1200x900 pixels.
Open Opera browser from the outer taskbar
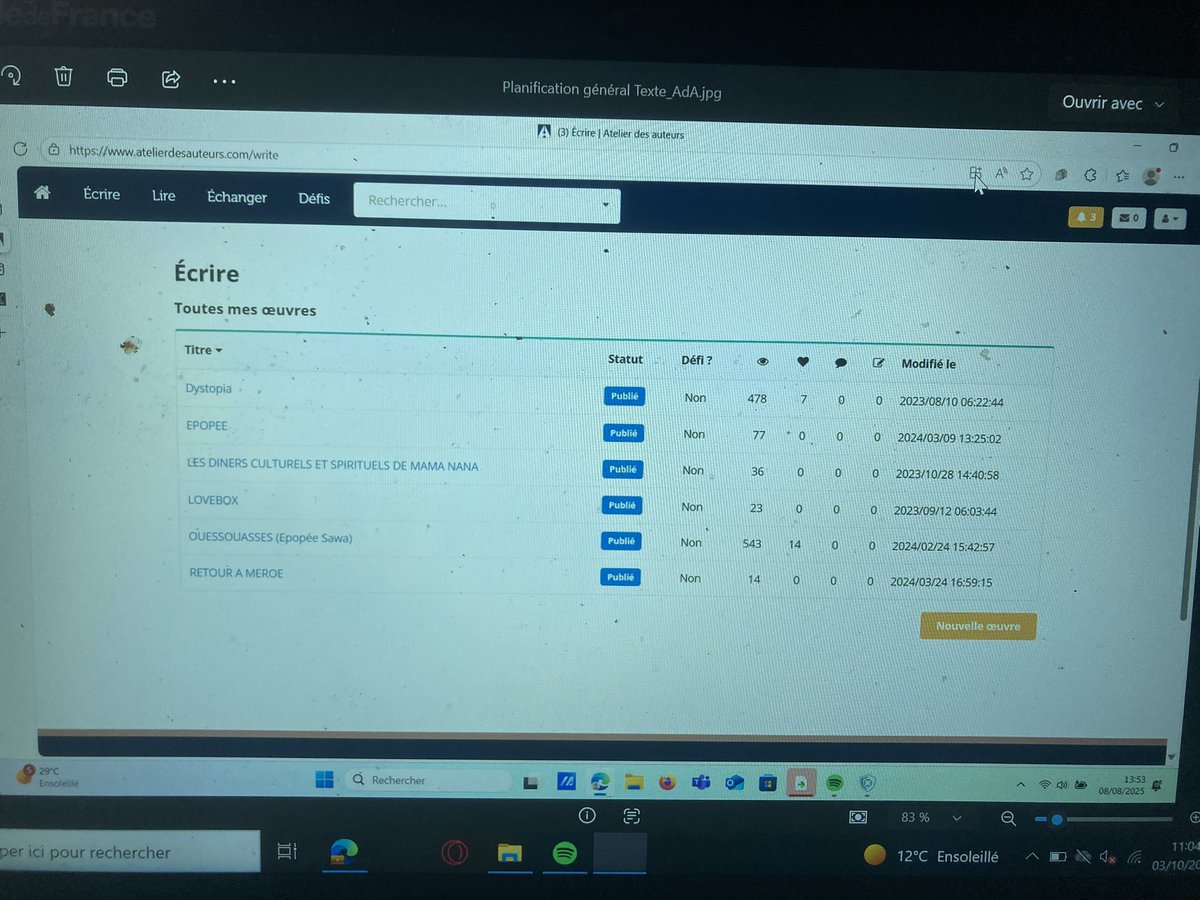click(455, 853)
